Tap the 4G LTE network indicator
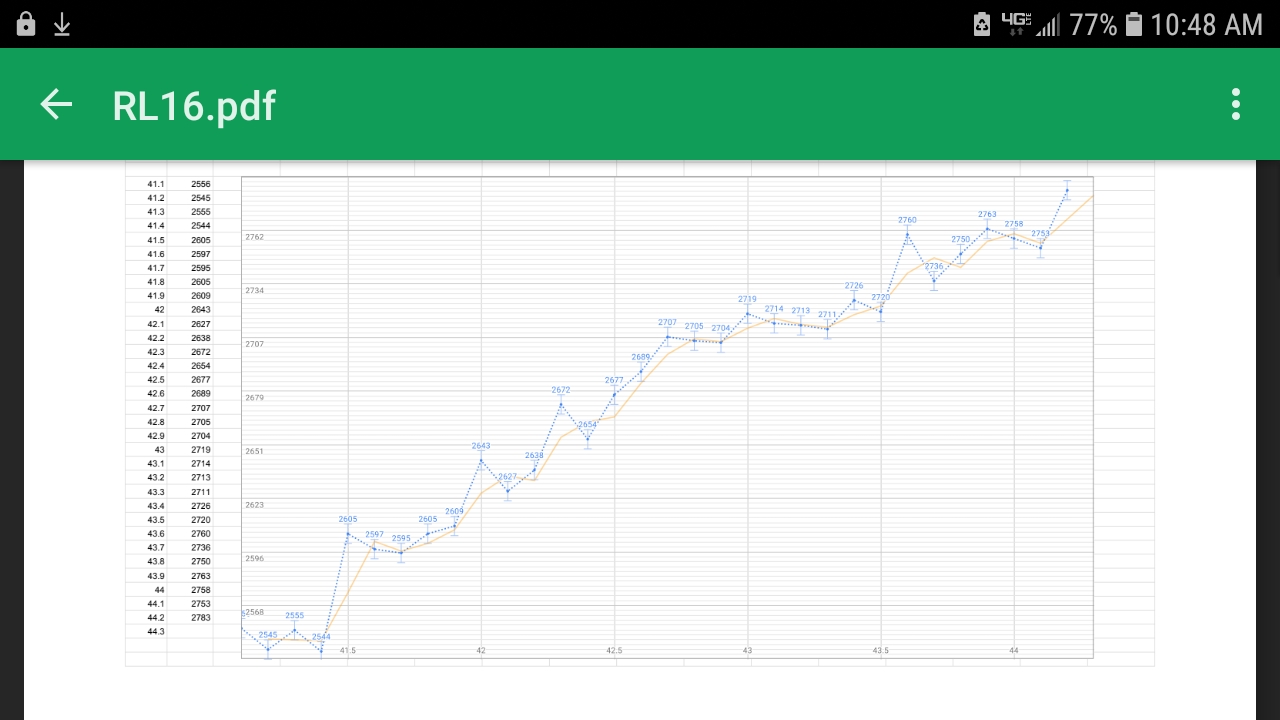The height and width of the screenshot is (720, 1280). click(1015, 24)
